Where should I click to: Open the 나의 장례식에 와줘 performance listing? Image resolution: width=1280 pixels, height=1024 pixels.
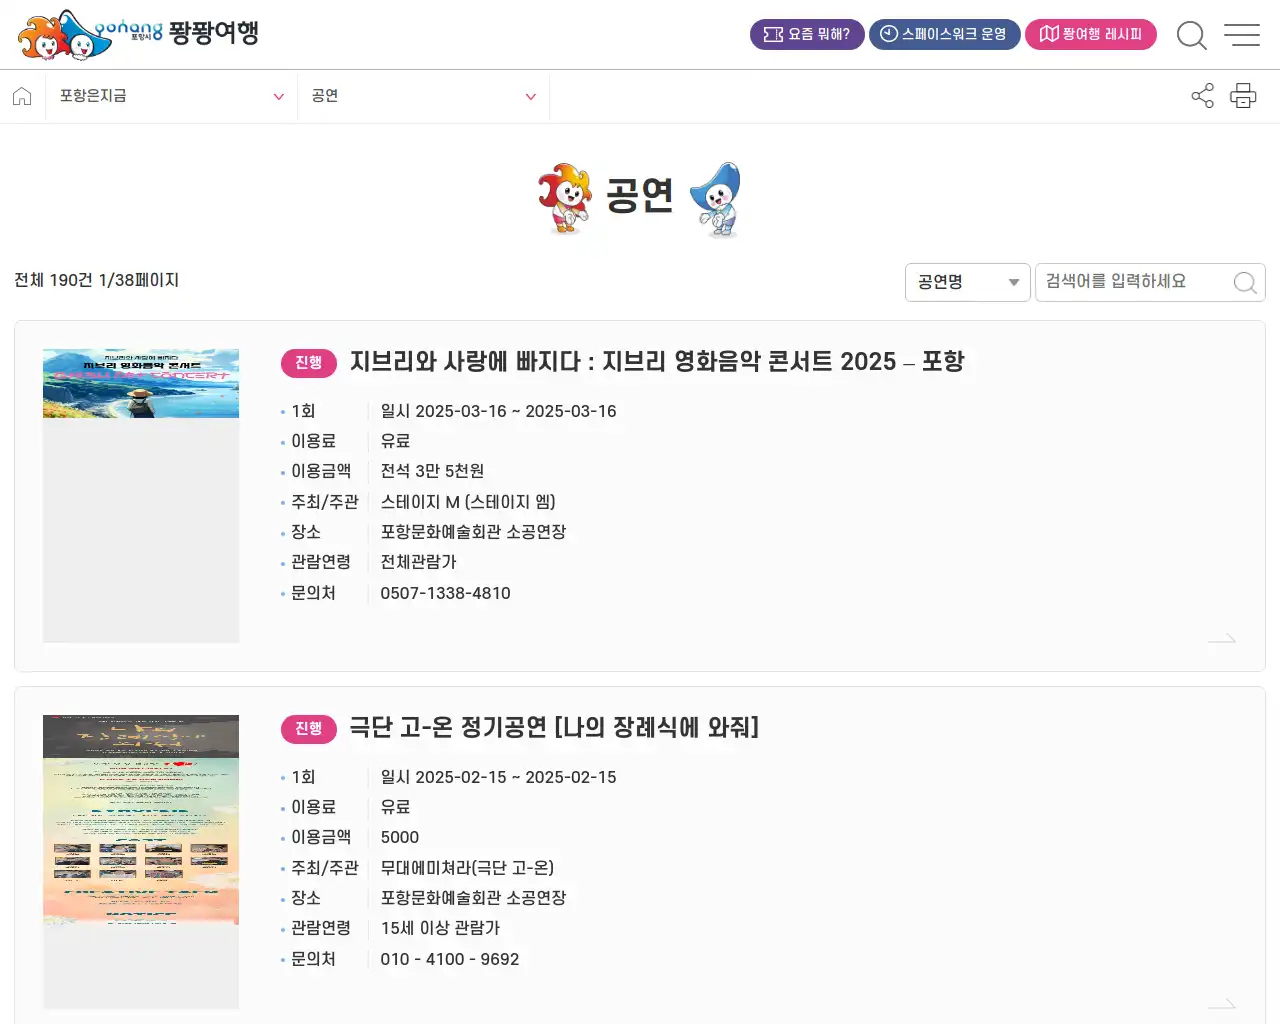(555, 729)
